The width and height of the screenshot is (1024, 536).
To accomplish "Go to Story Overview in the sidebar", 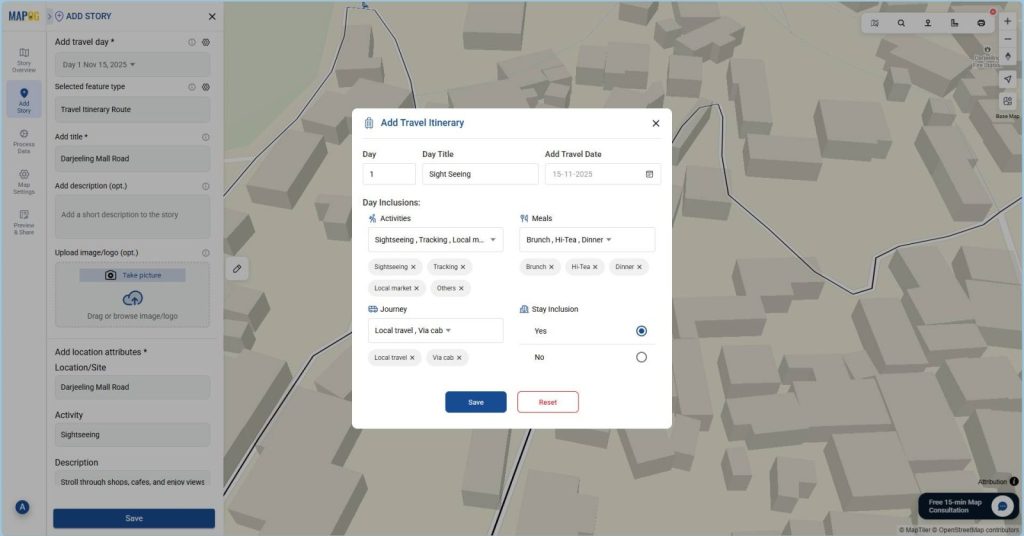I will pos(24,59).
